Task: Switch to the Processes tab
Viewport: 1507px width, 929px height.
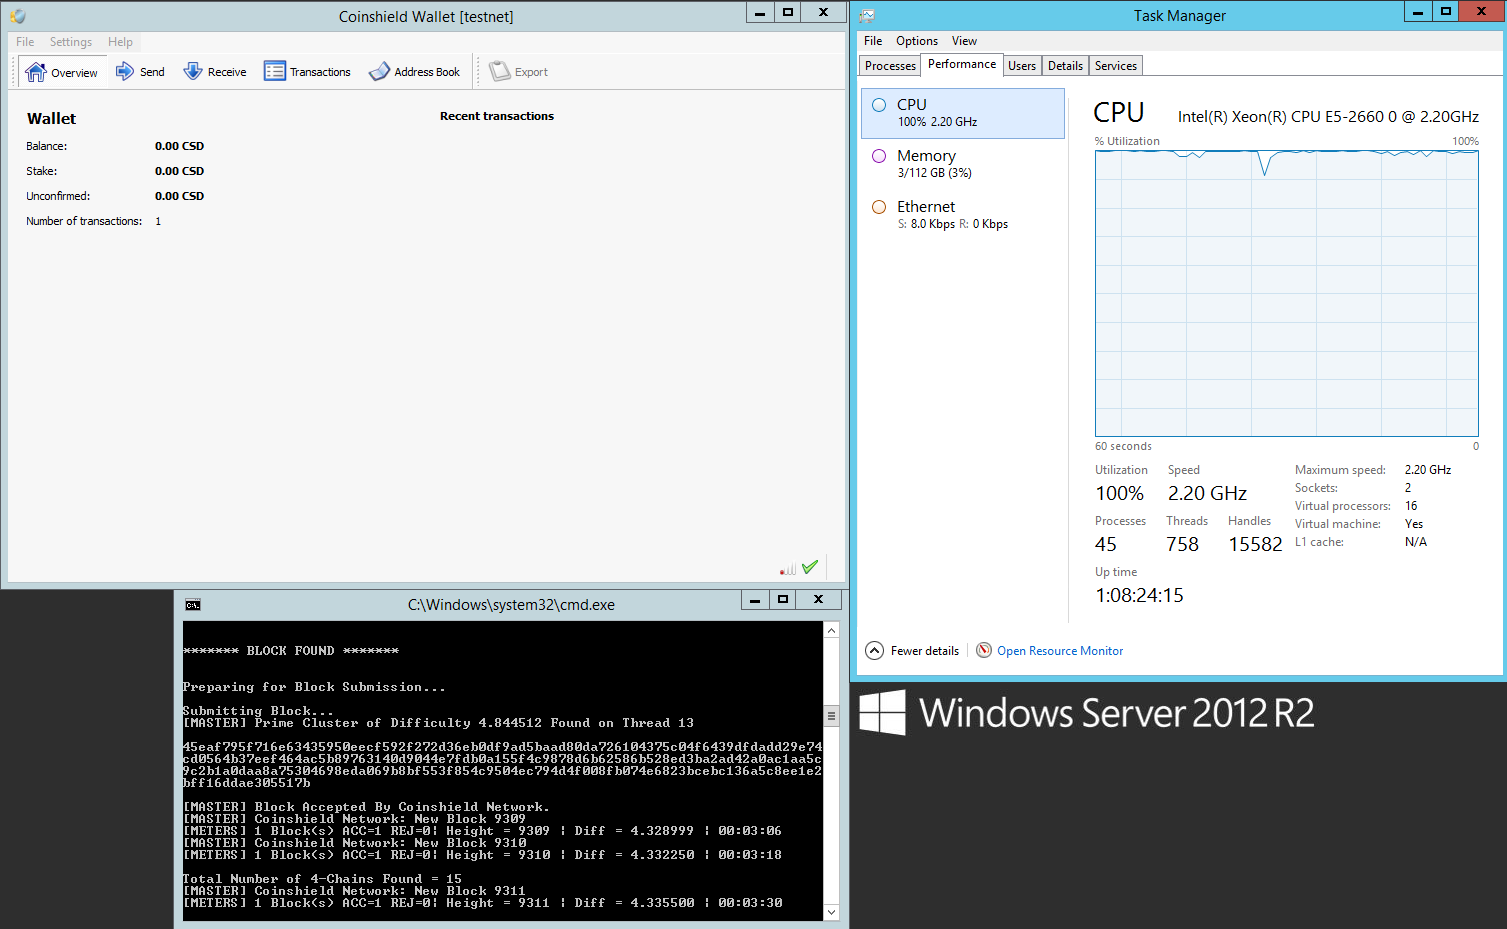Action: 890,66
